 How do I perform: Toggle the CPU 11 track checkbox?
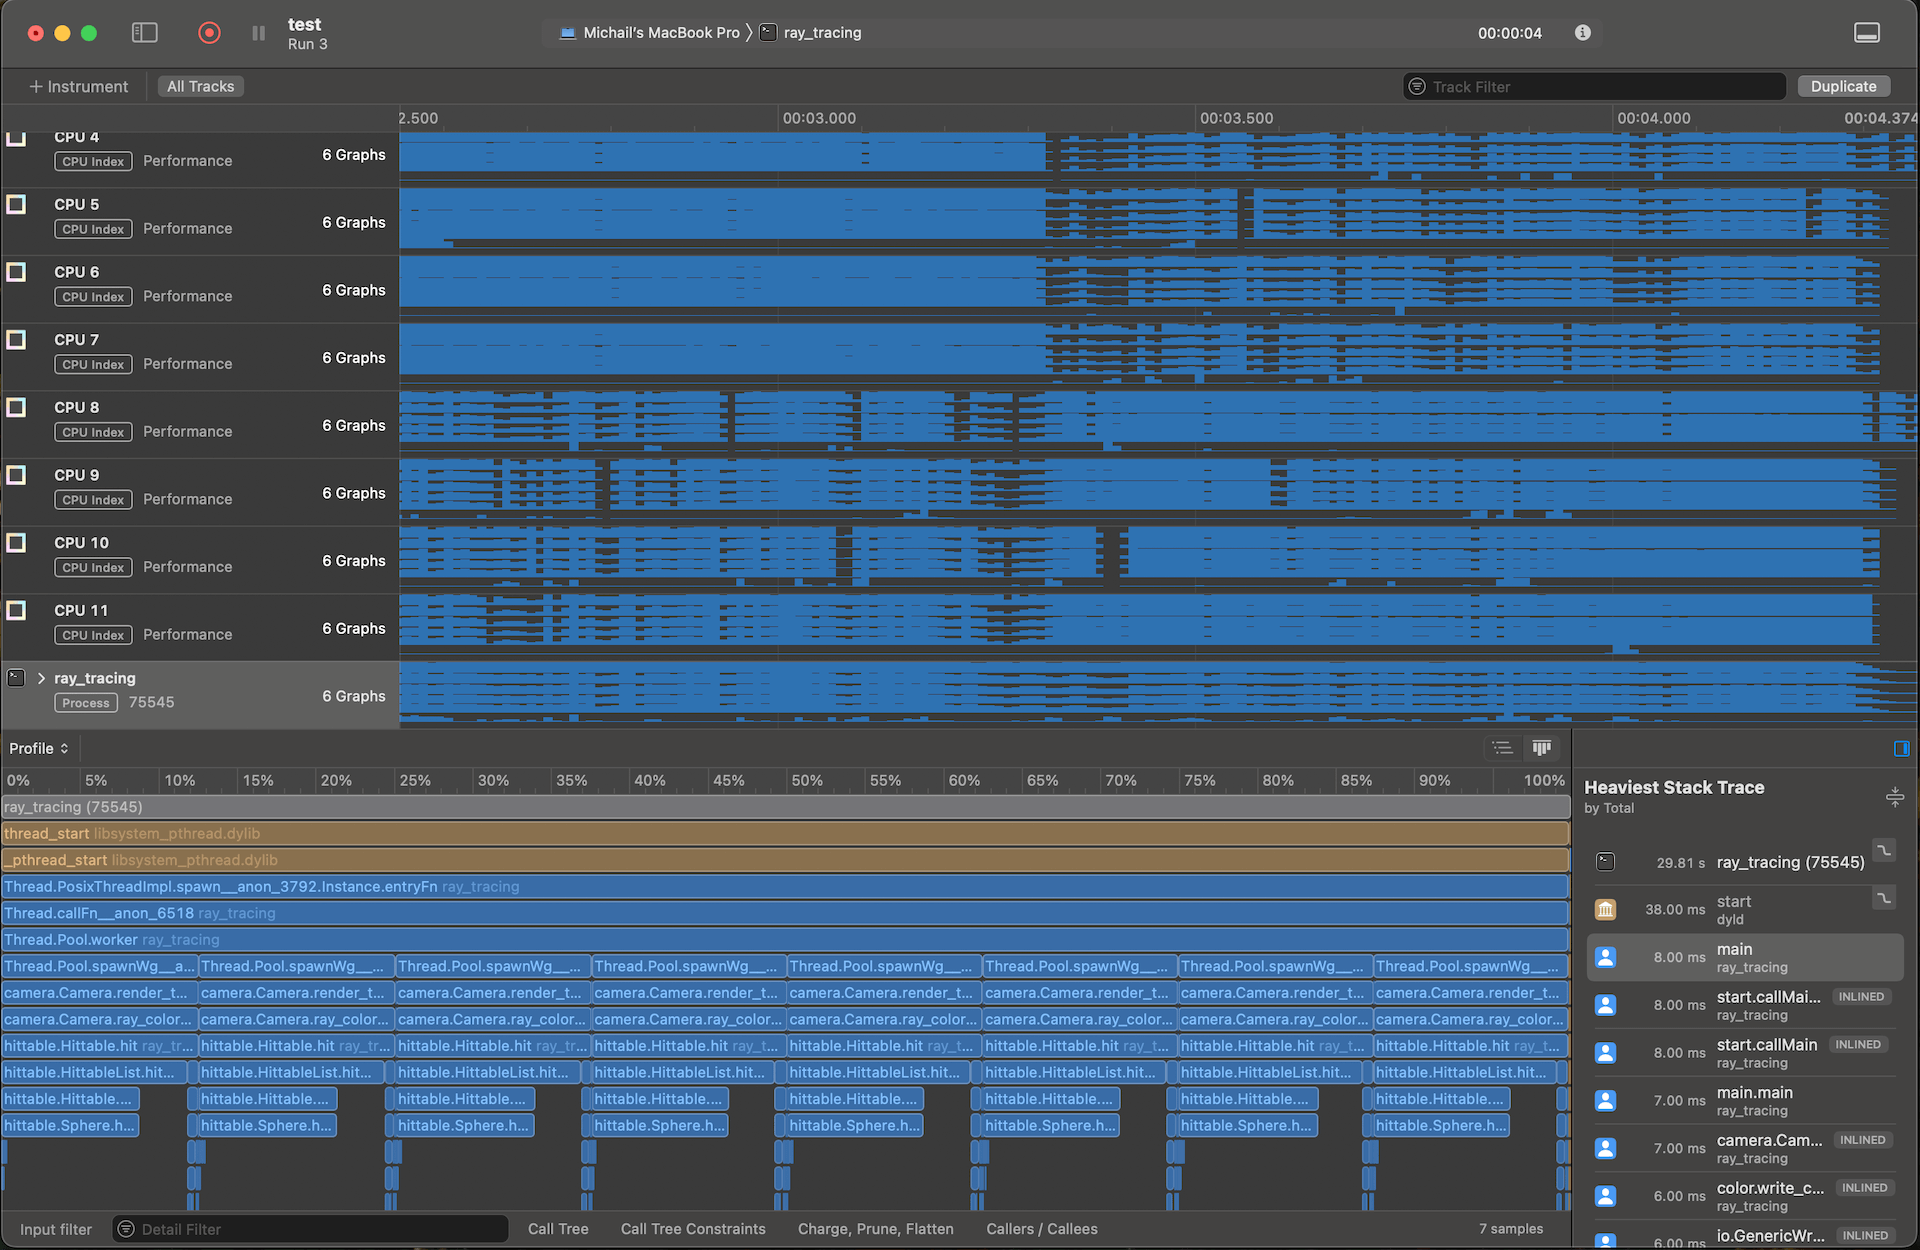(x=16, y=610)
